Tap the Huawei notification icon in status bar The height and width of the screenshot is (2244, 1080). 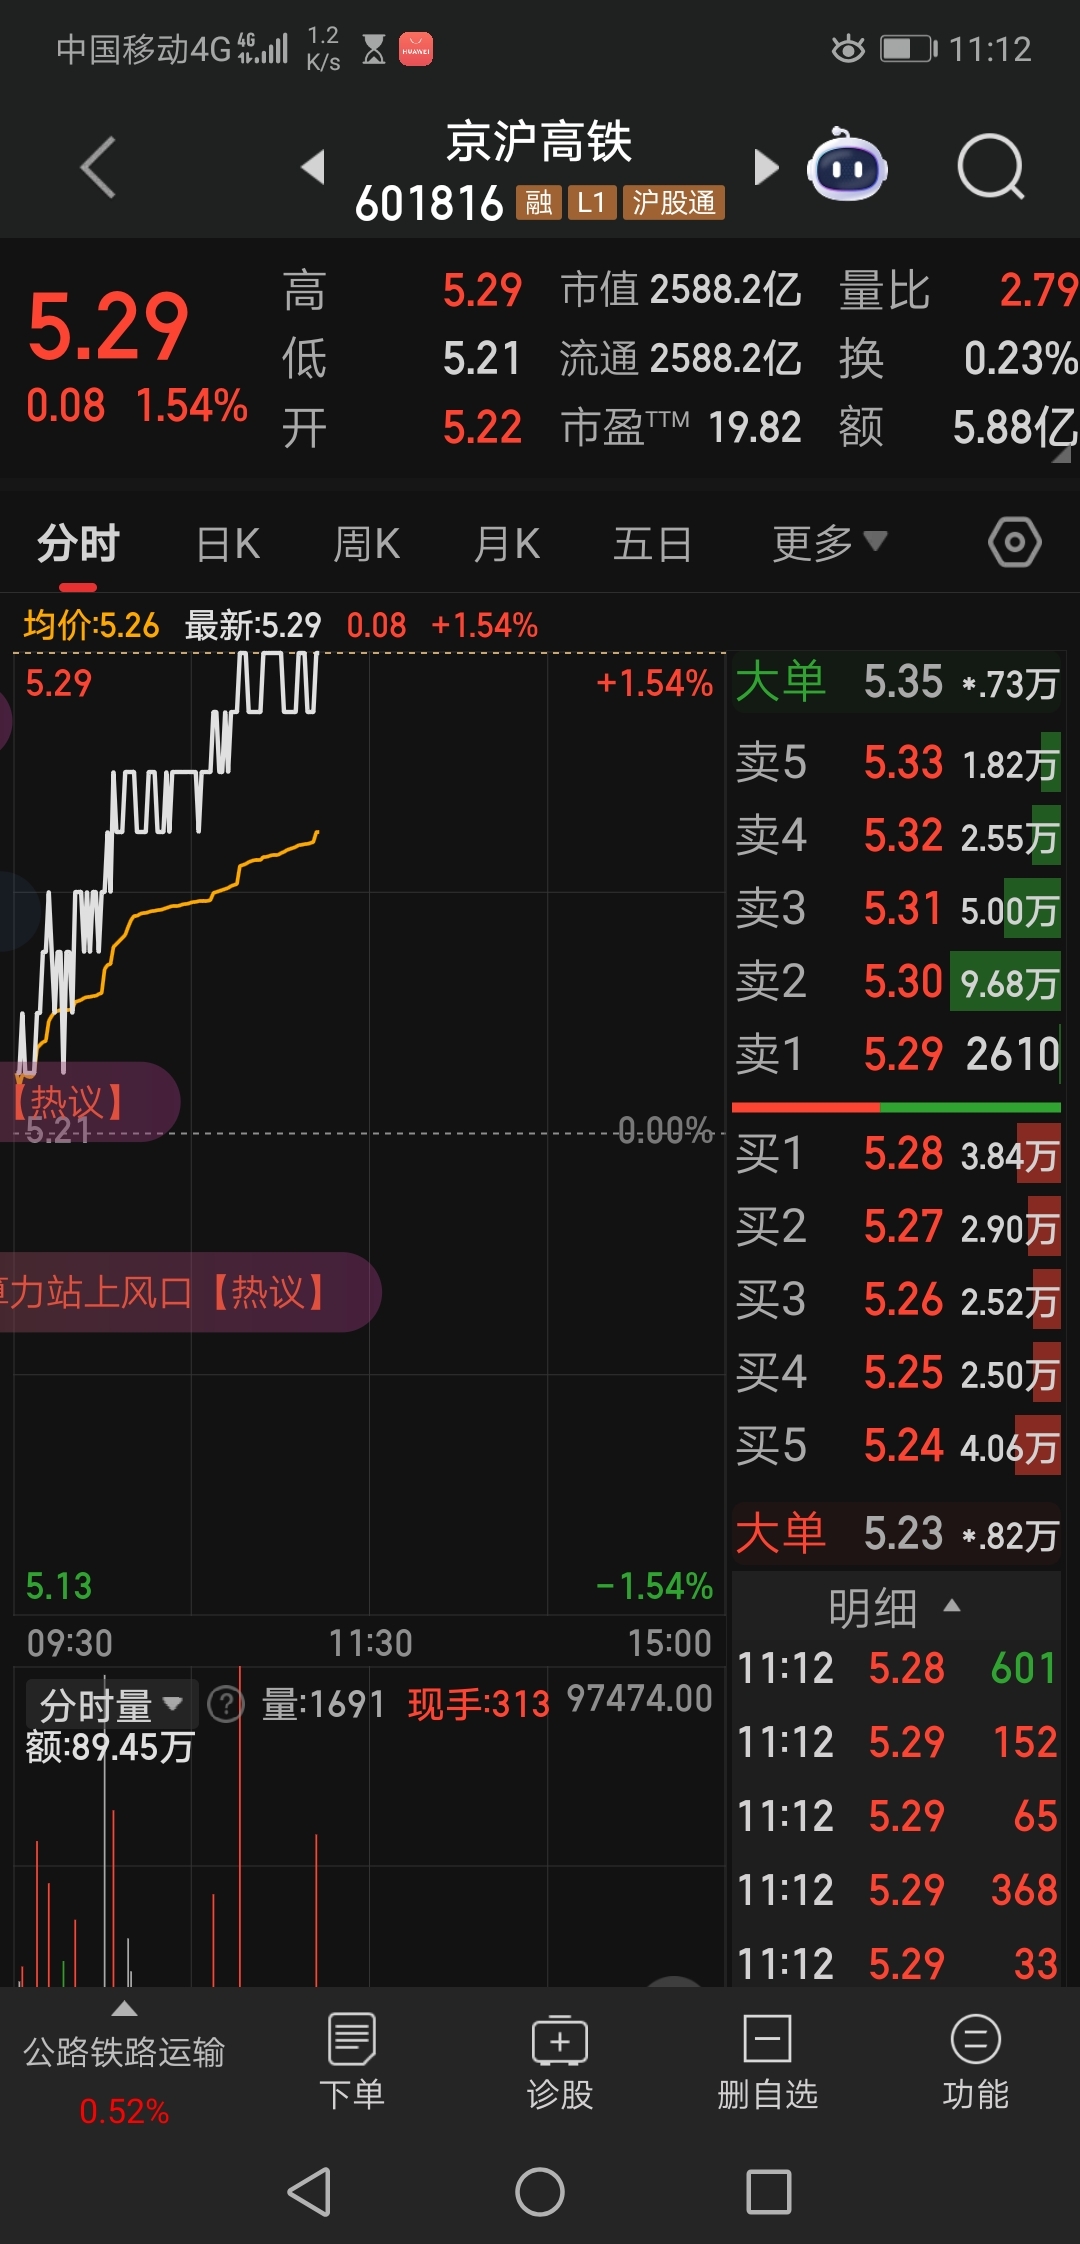416,49
